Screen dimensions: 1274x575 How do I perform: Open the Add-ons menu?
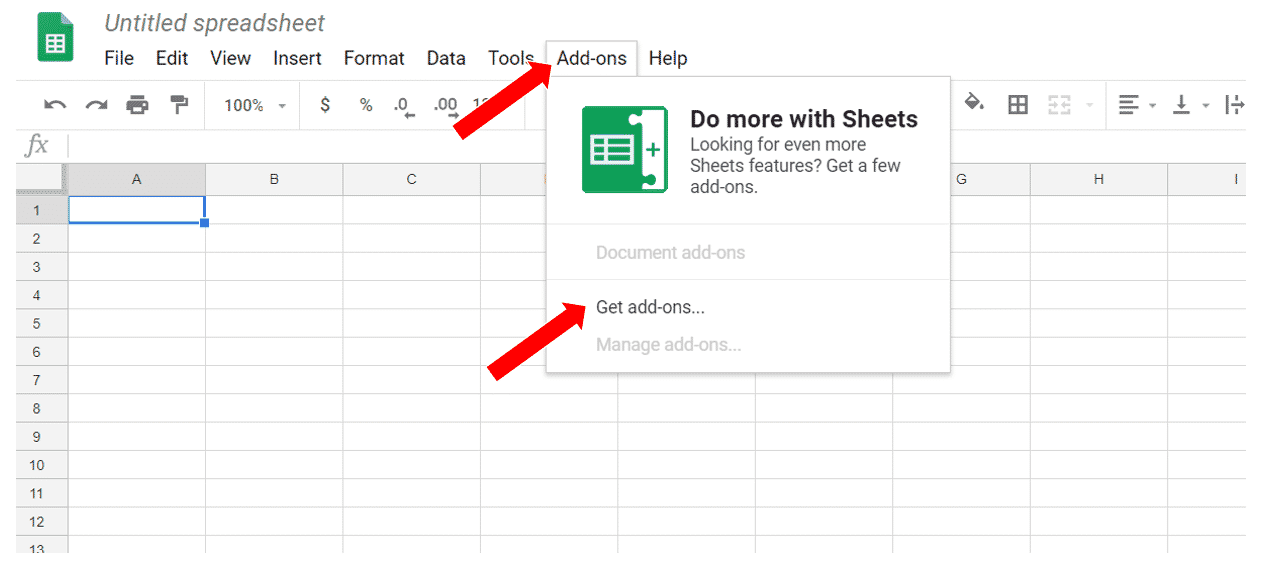[x=592, y=58]
